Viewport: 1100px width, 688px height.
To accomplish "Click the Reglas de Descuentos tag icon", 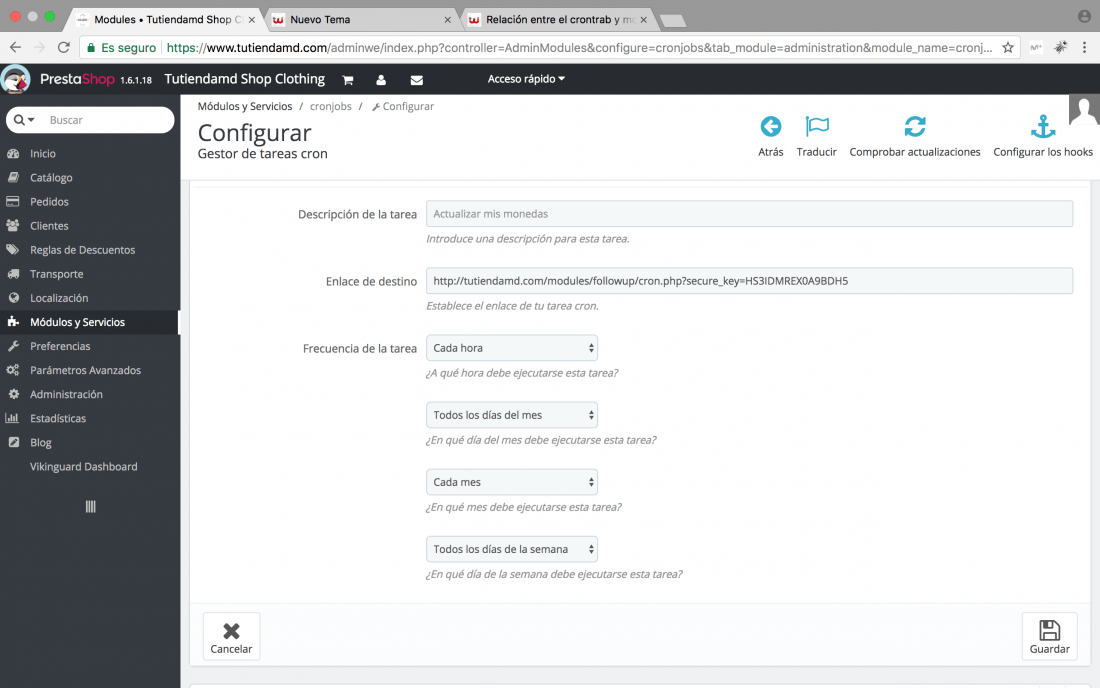I will [x=13, y=250].
